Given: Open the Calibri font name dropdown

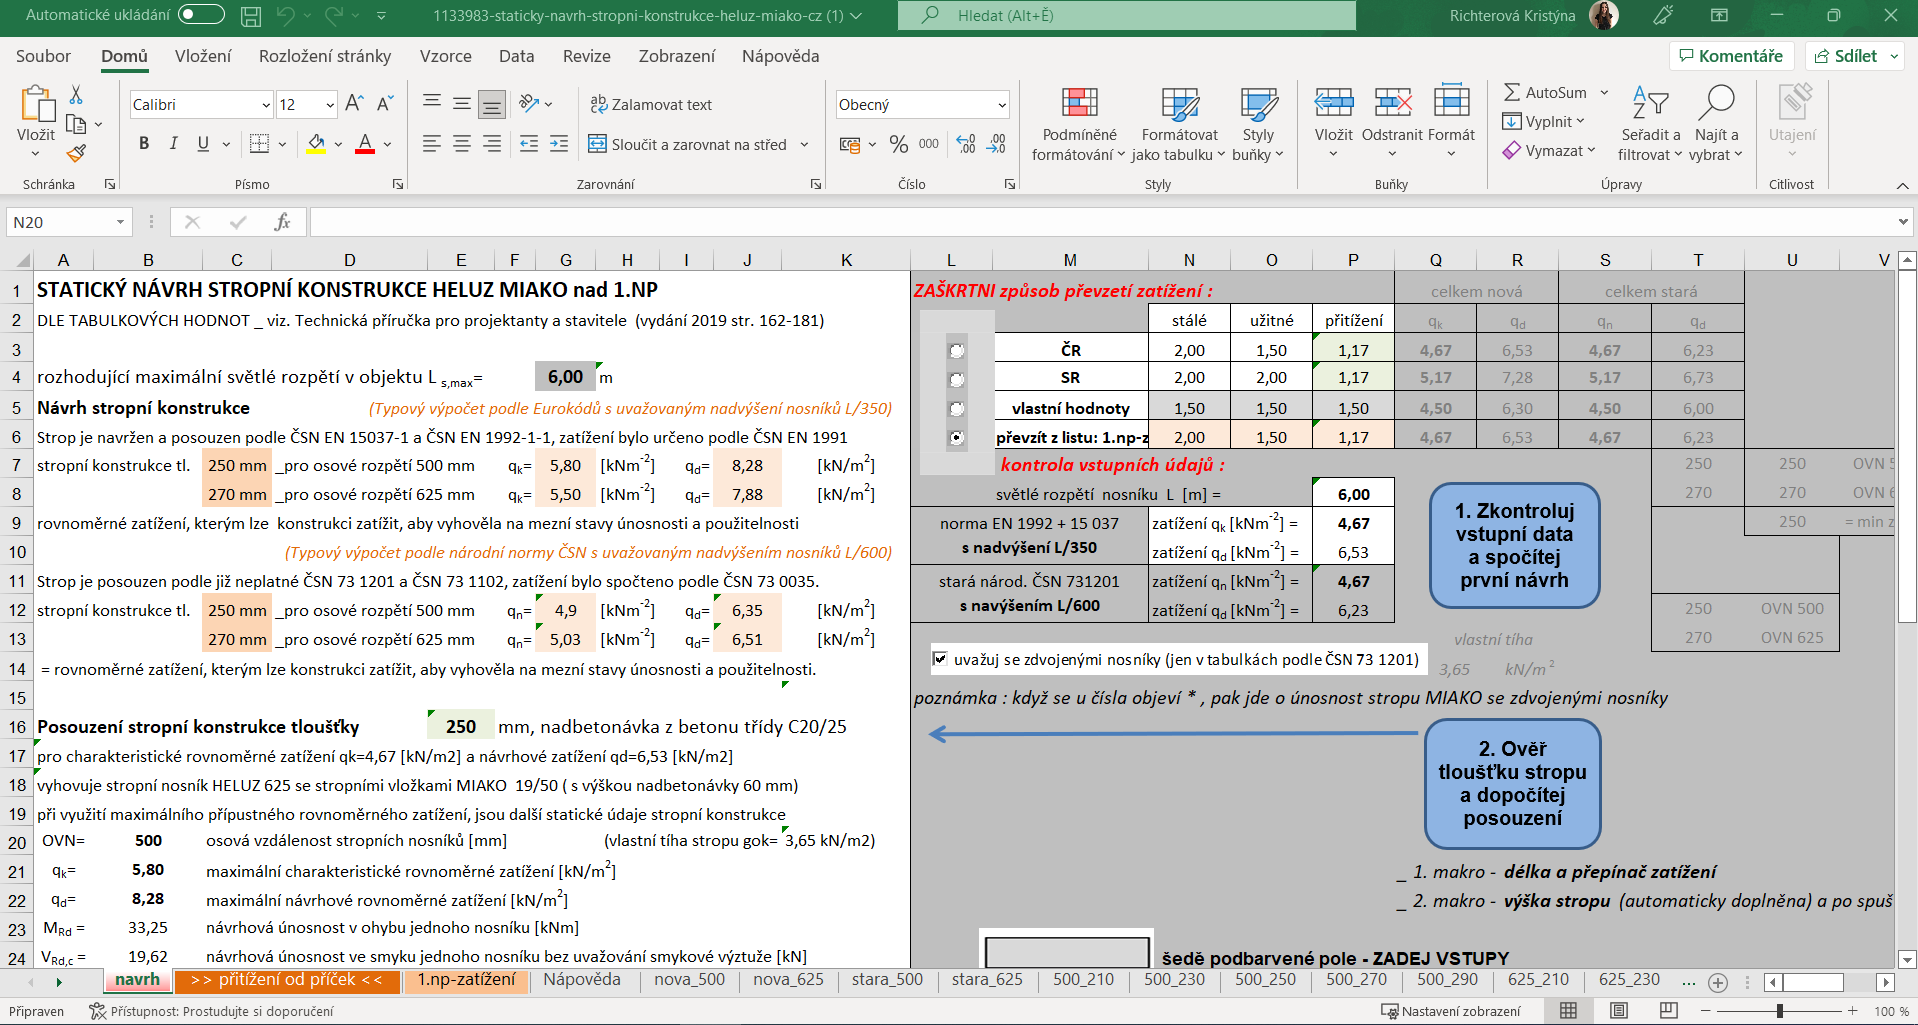Looking at the screenshot, I should point(266,105).
